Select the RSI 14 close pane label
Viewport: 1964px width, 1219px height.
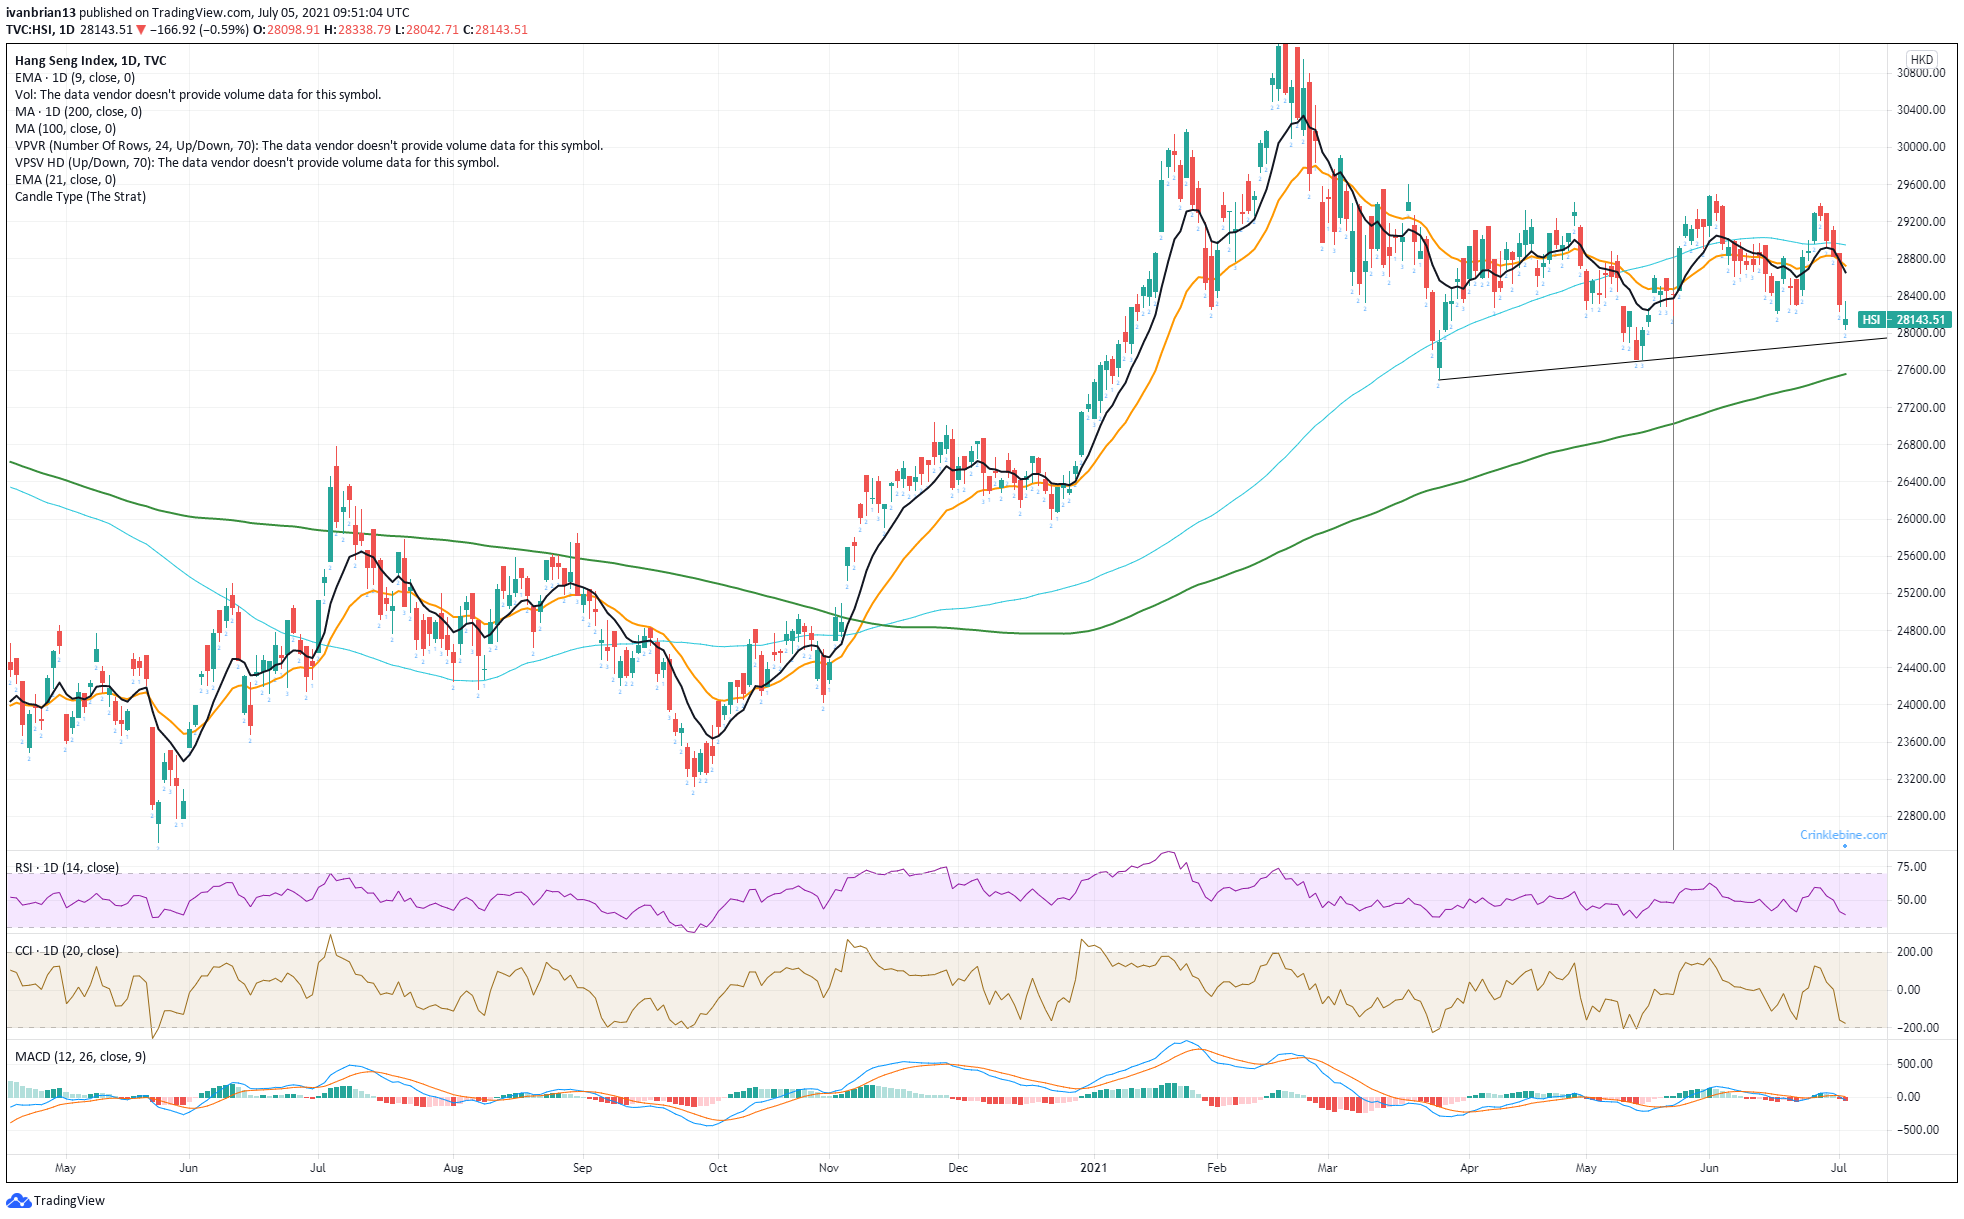pyautogui.click(x=66, y=868)
